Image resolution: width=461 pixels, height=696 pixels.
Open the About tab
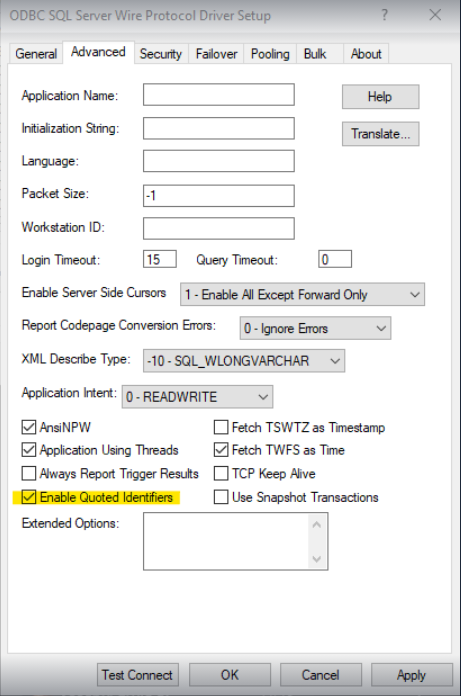[x=366, y=54]
